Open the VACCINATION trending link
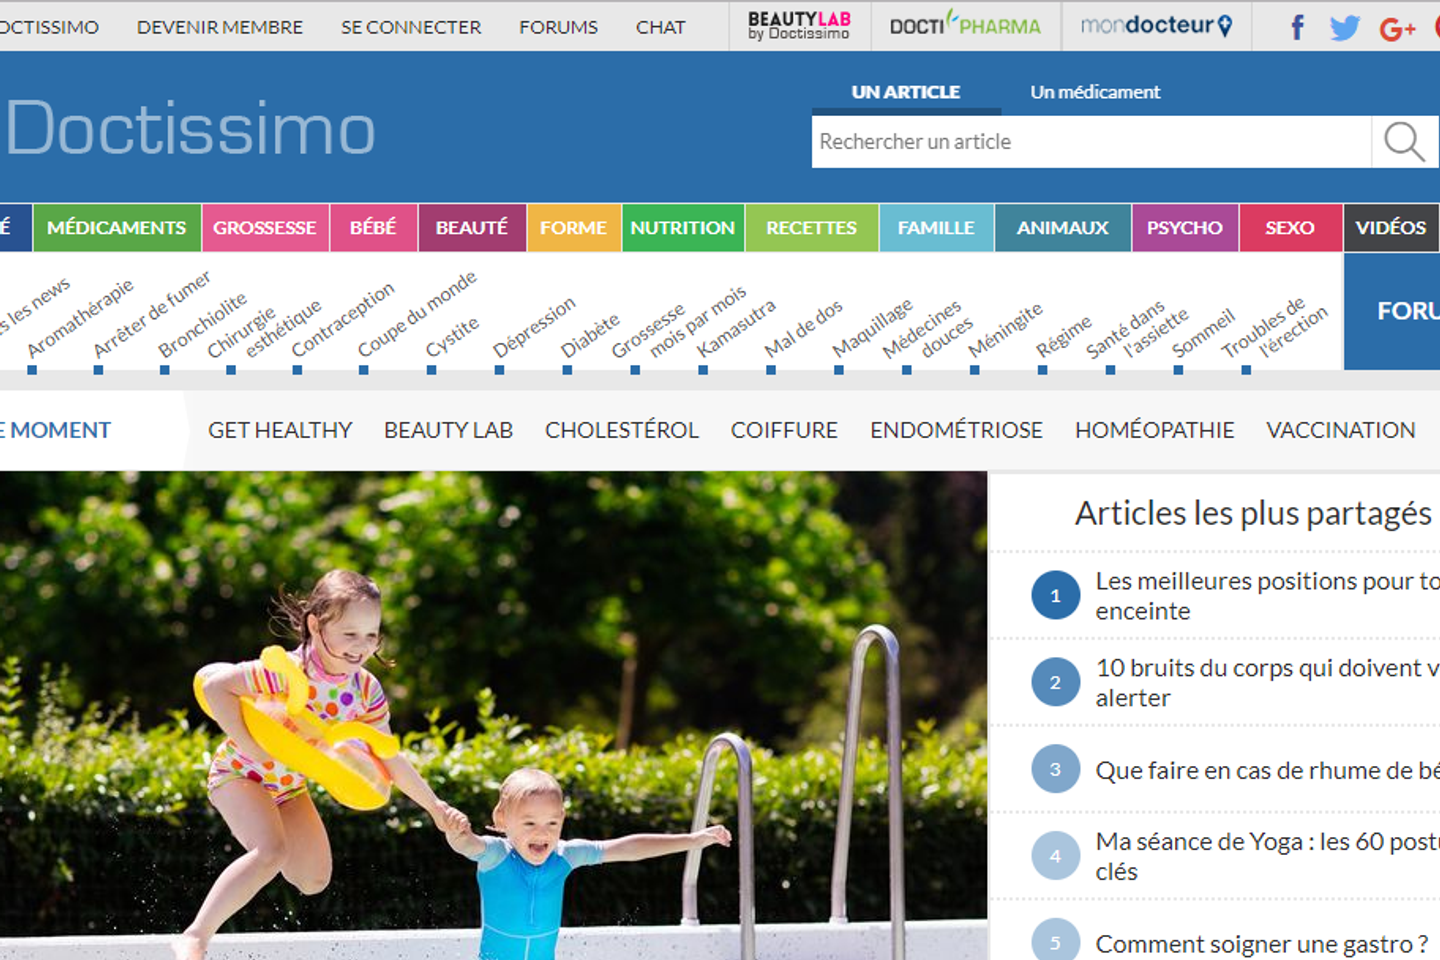Screen dimensions: 1440x960 click(x=1341, y=430)
